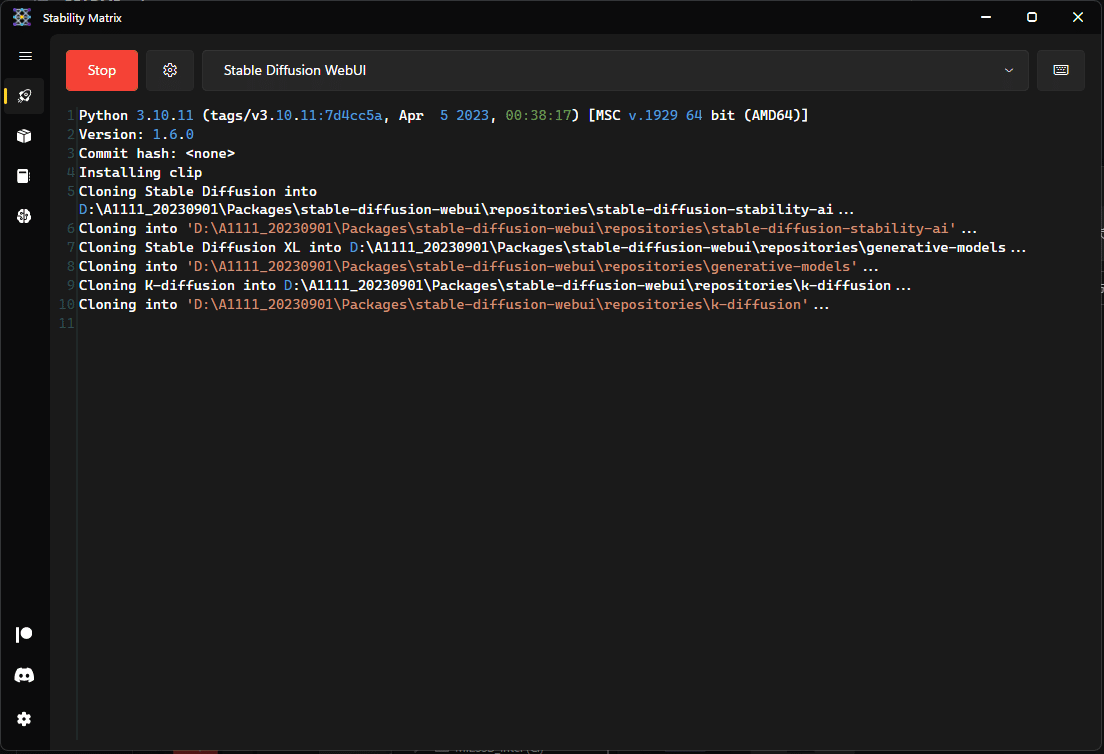Screen dimensions: 1104x754
Task: Stop the running package
Action: pos(101,70)
